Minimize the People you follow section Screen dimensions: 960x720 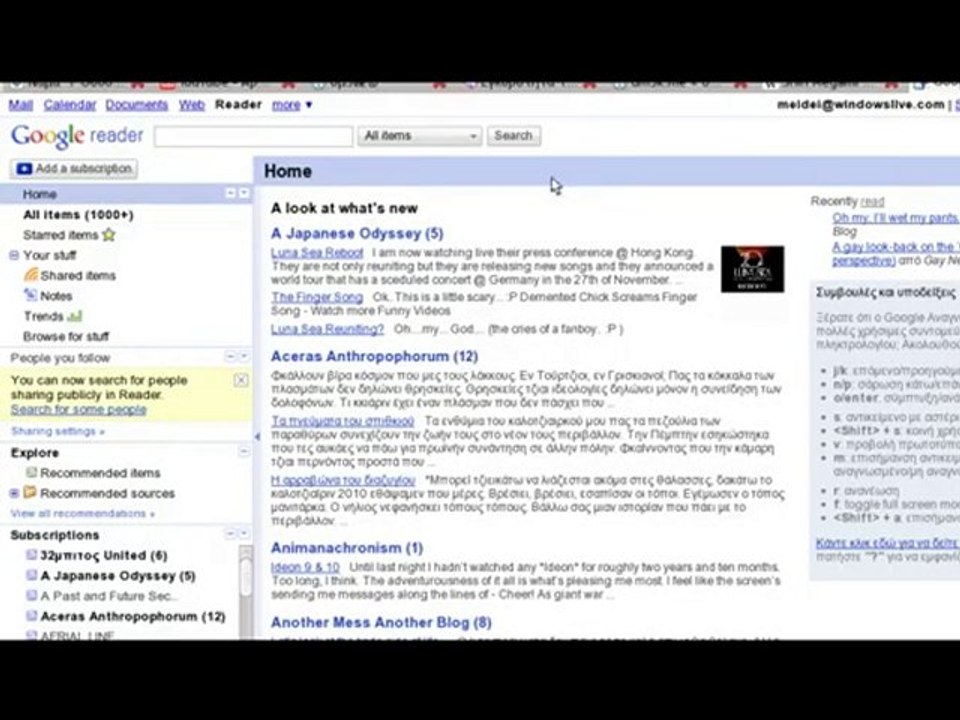tap(230, 356)
